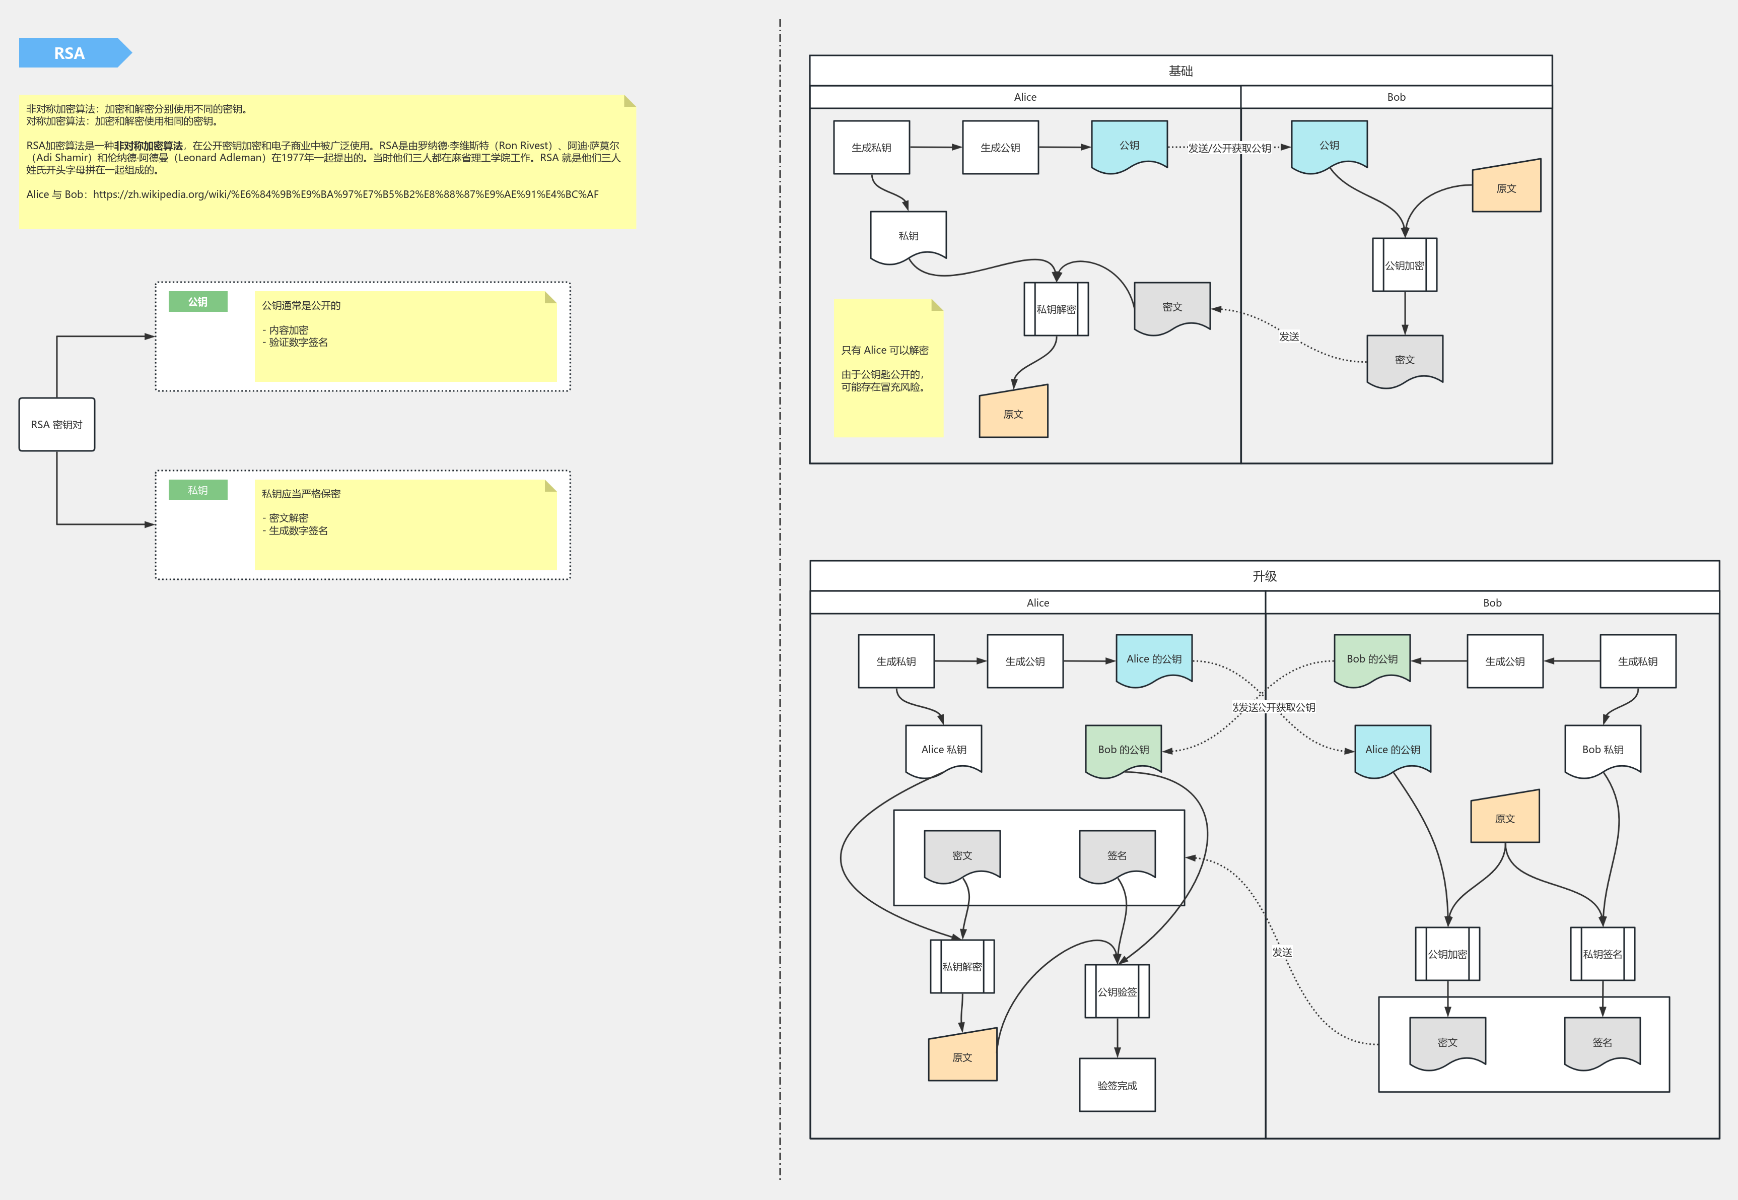Screen dimensions: 1738x1200
Task: Select the RSA 密钥对 box
Action: click(x=57, y=425)
